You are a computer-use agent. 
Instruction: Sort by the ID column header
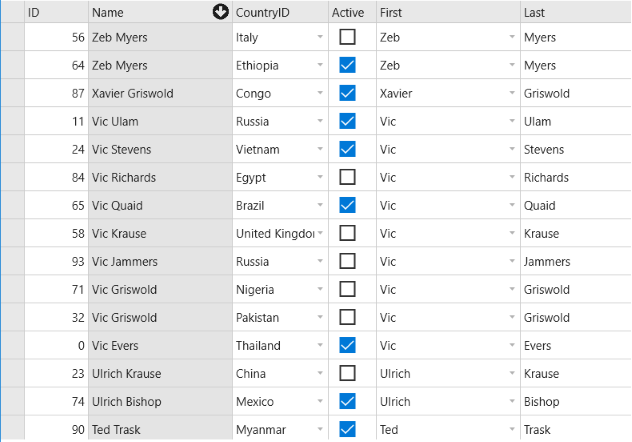click(56, 12)
